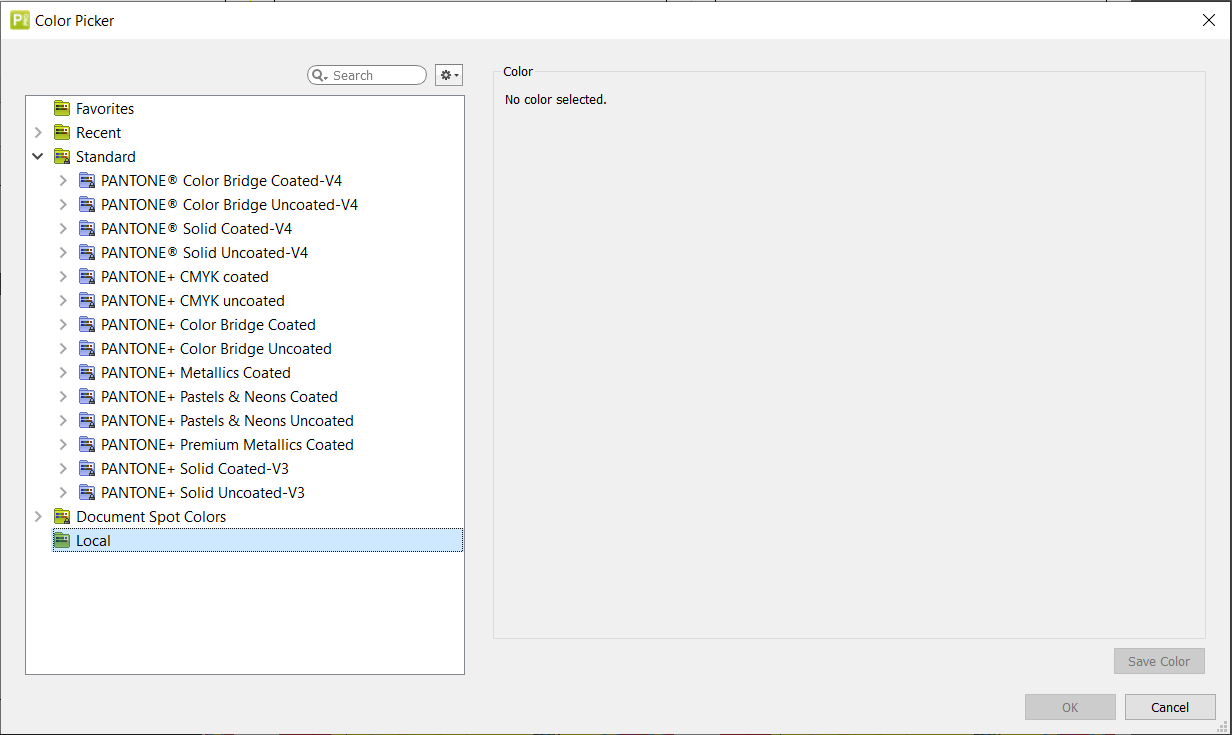
Task: Select 'PANTONE® Color Bridge Coated-V4' text
Action: tap(222, 181)
